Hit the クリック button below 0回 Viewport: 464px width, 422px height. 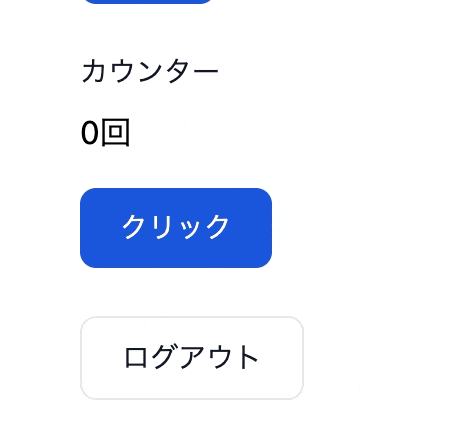[x=176, y=228]
